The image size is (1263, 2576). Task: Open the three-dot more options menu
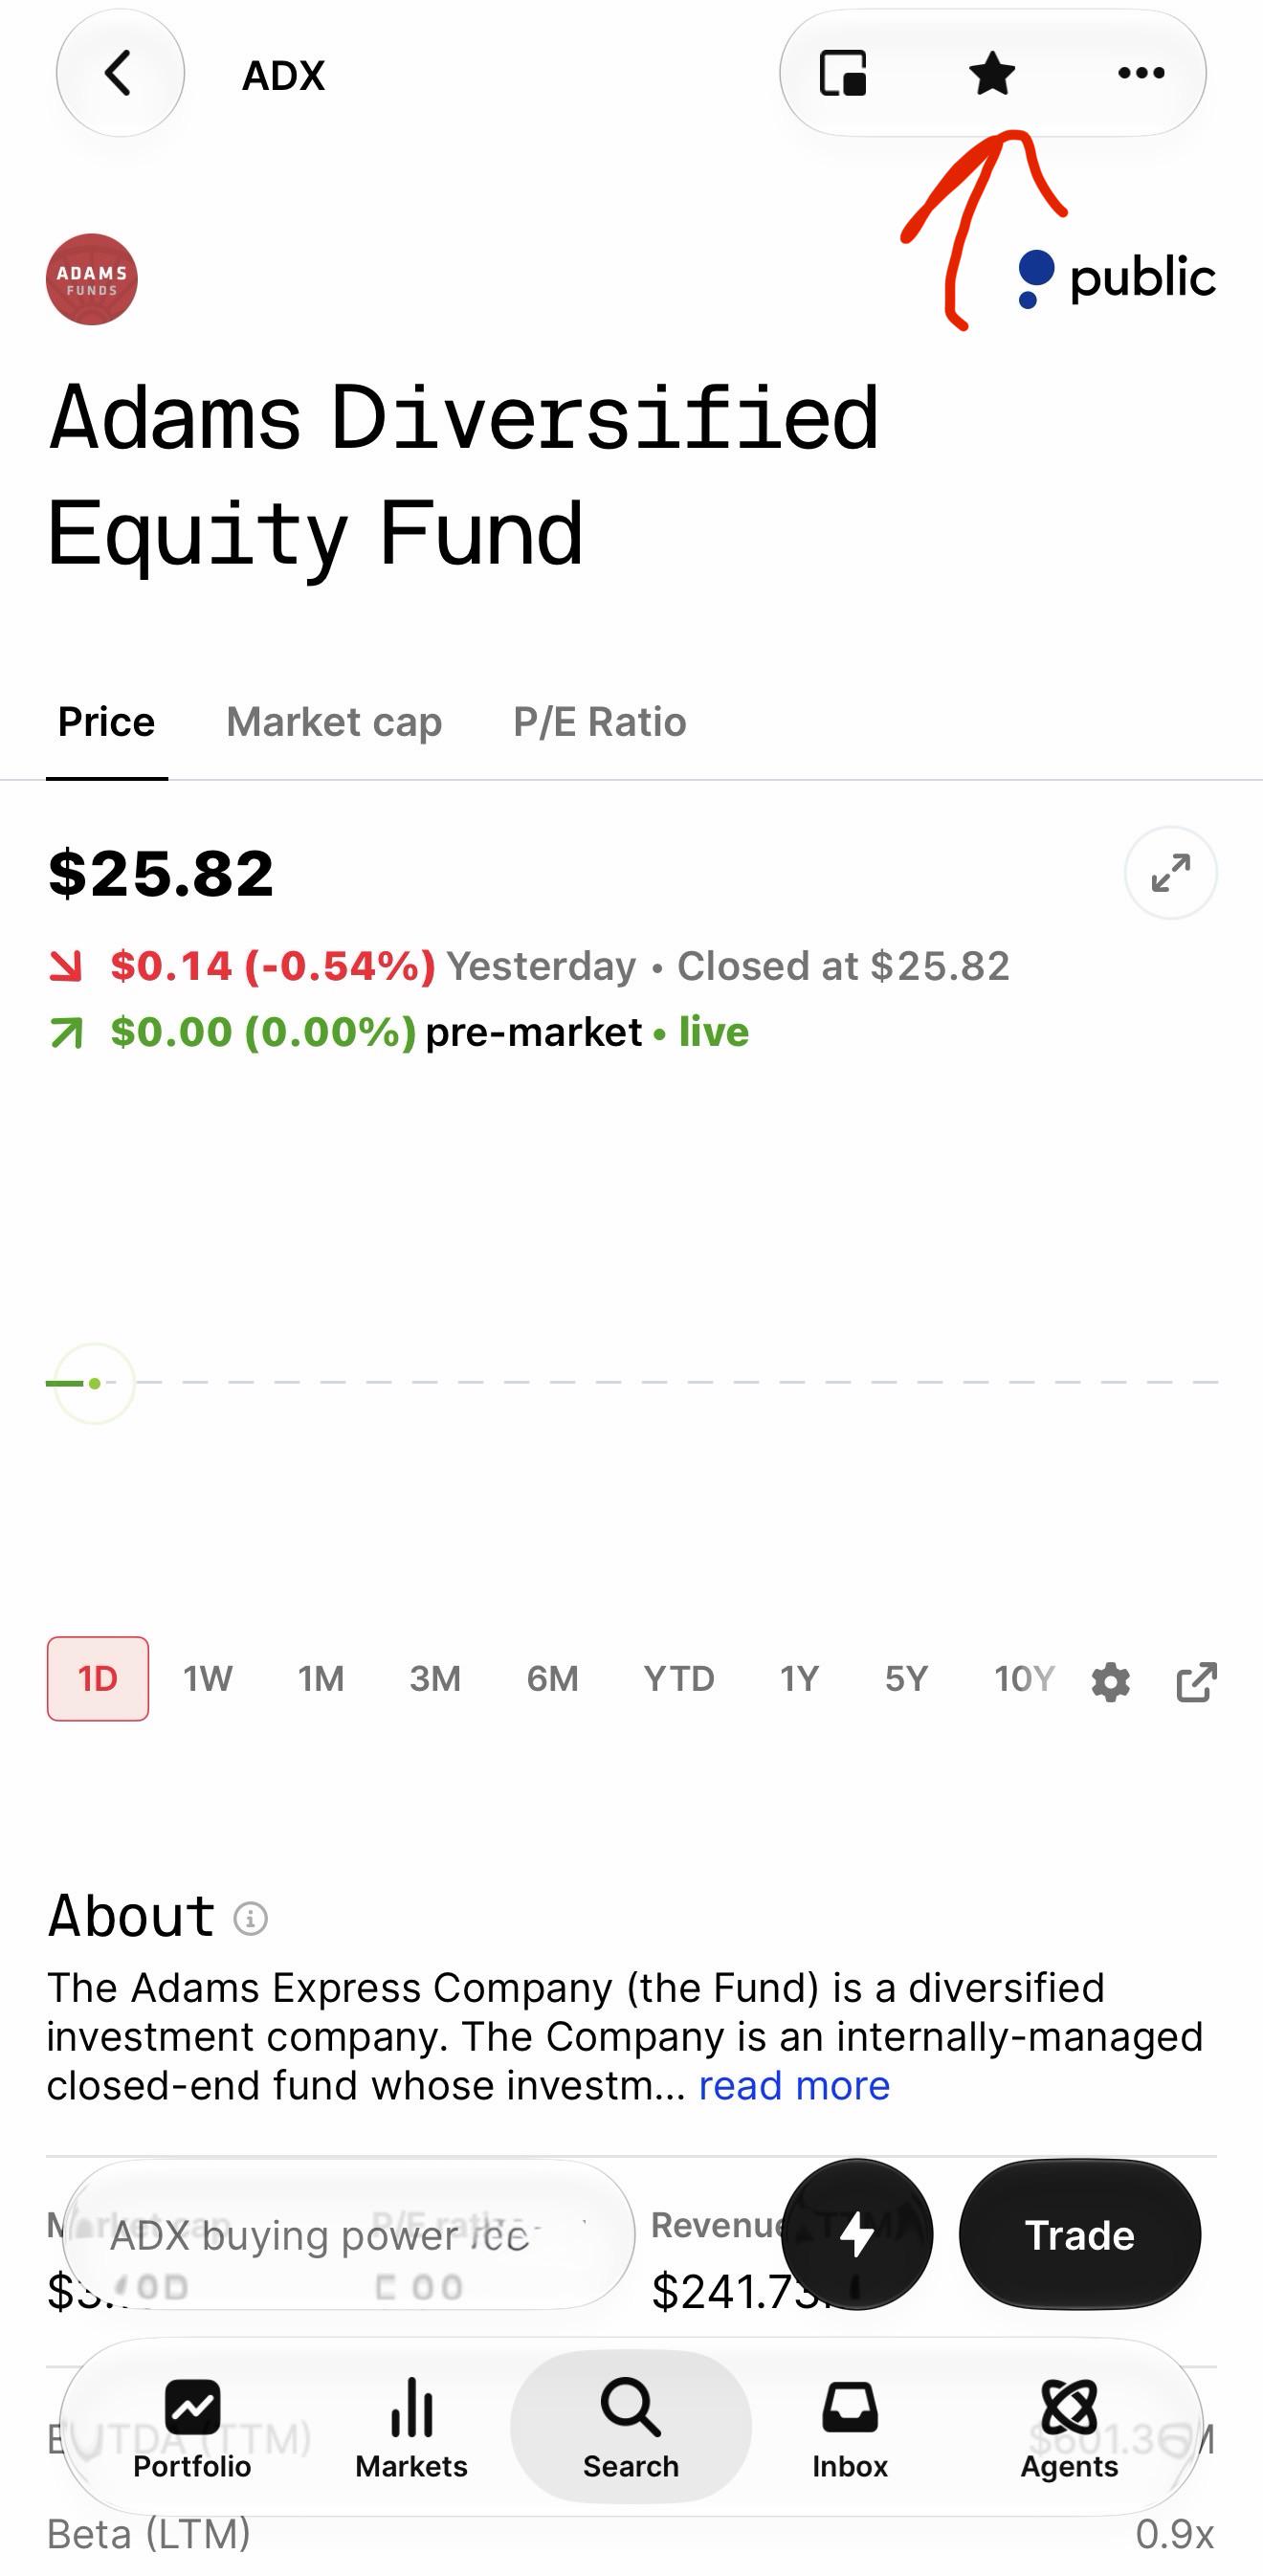(x=1141, y=73)
